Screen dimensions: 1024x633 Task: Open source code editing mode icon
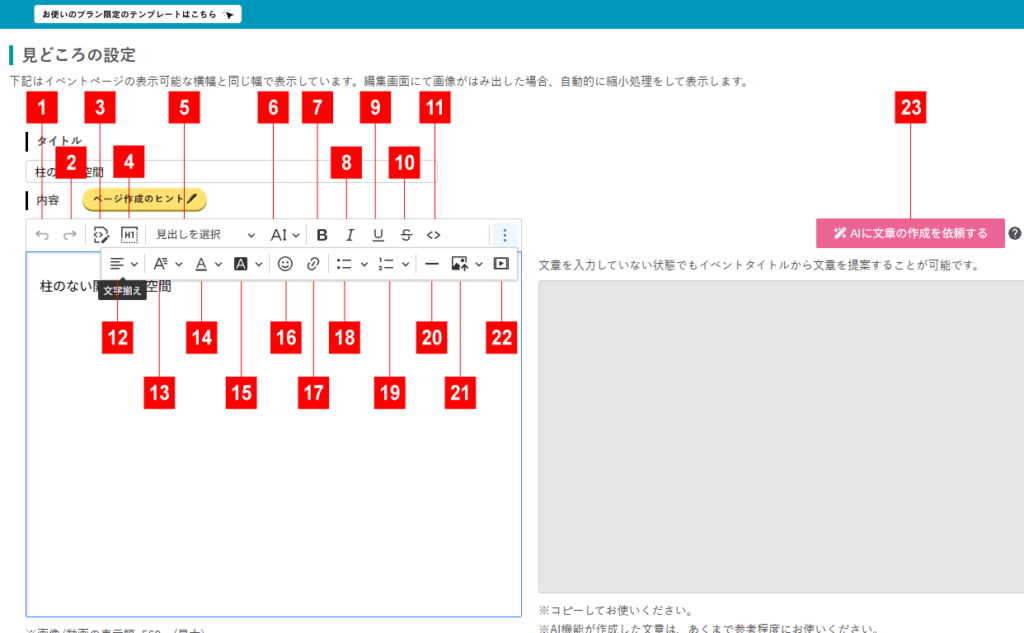[100, 235]
